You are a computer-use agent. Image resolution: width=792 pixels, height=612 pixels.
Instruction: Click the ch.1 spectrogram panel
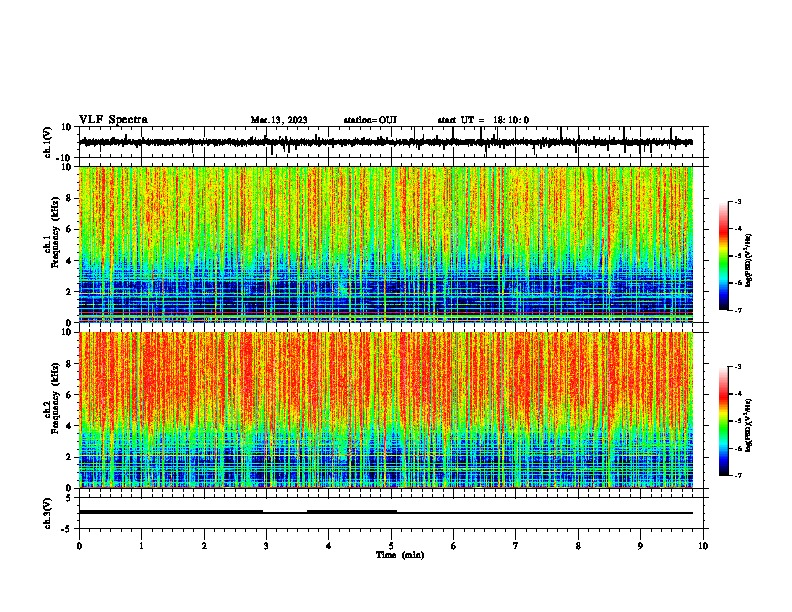(386, 244)
